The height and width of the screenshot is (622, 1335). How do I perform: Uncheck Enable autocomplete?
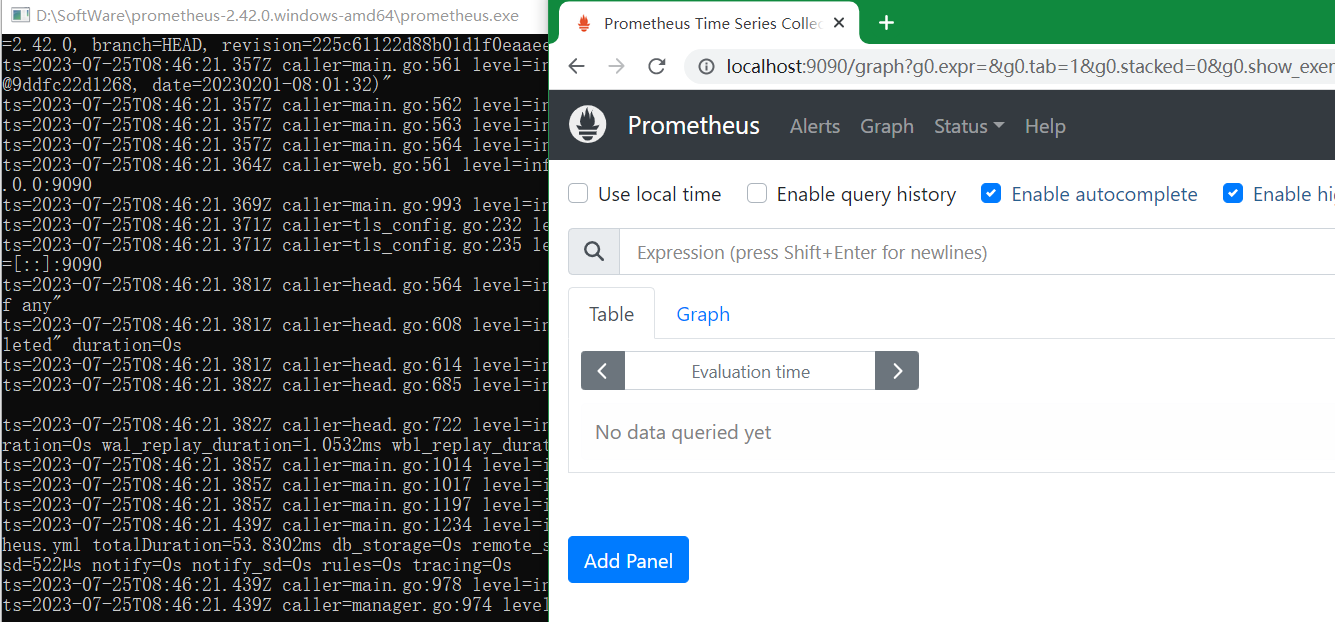pyautogui.click(x=991, y=194)
